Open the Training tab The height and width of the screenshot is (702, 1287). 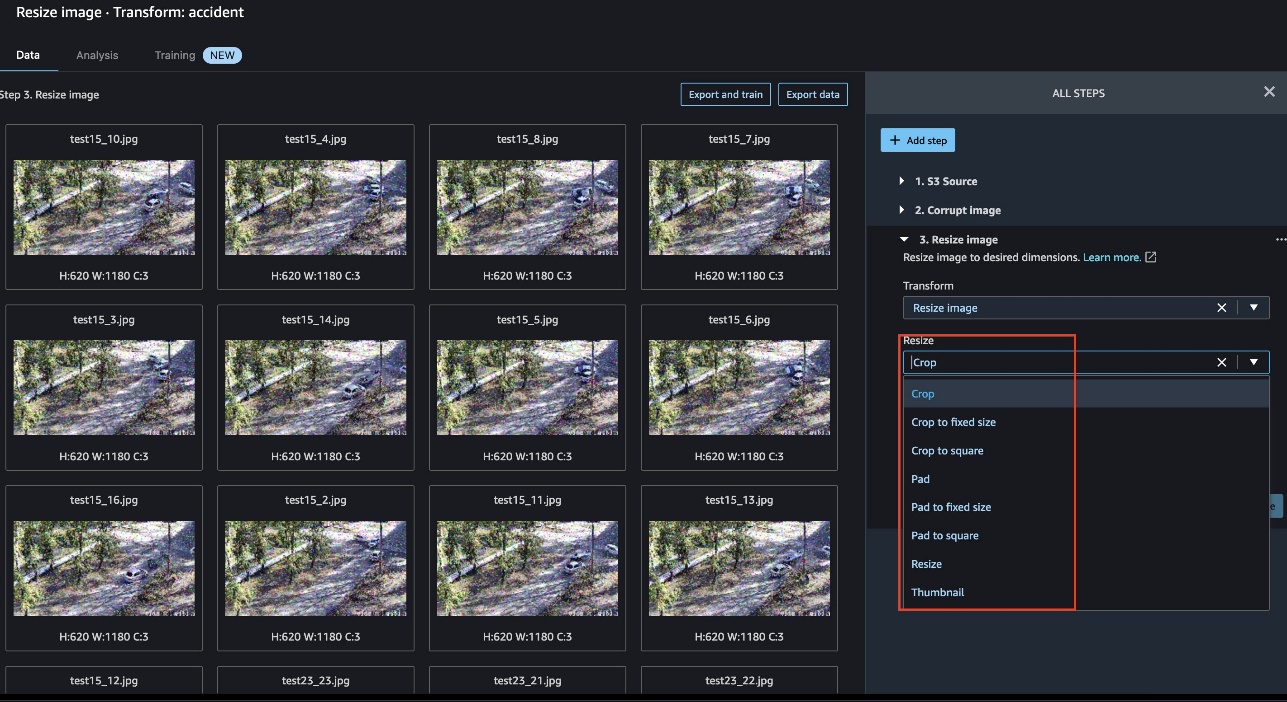175,55
